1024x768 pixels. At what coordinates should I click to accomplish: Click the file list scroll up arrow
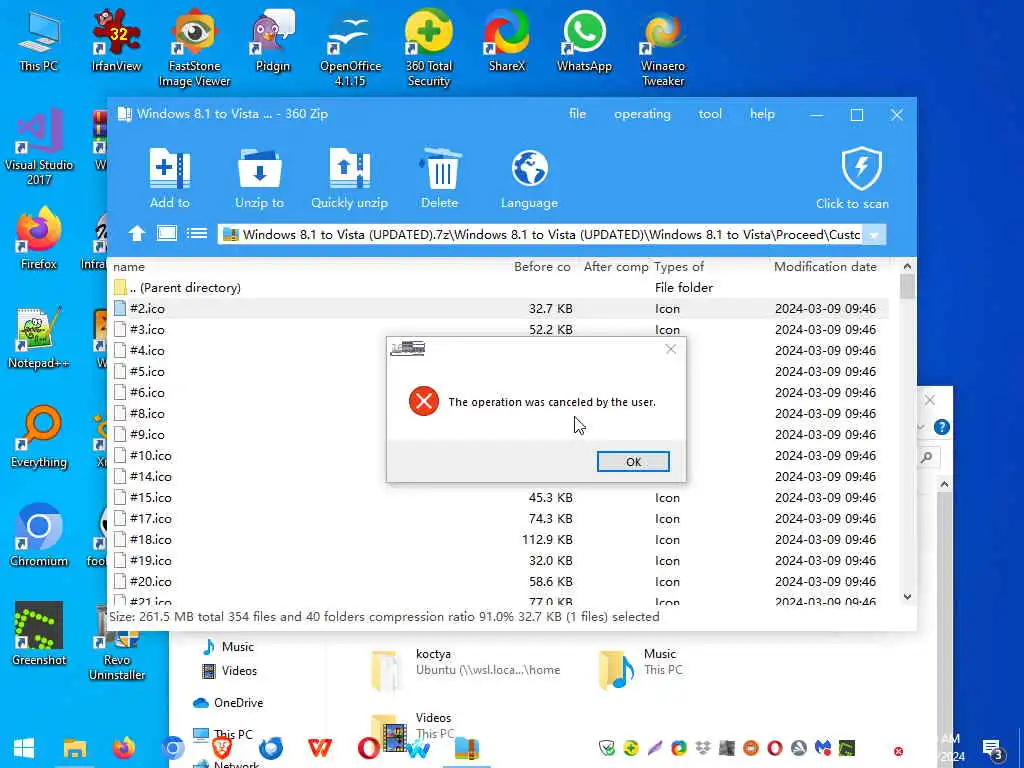click(907, 266)
